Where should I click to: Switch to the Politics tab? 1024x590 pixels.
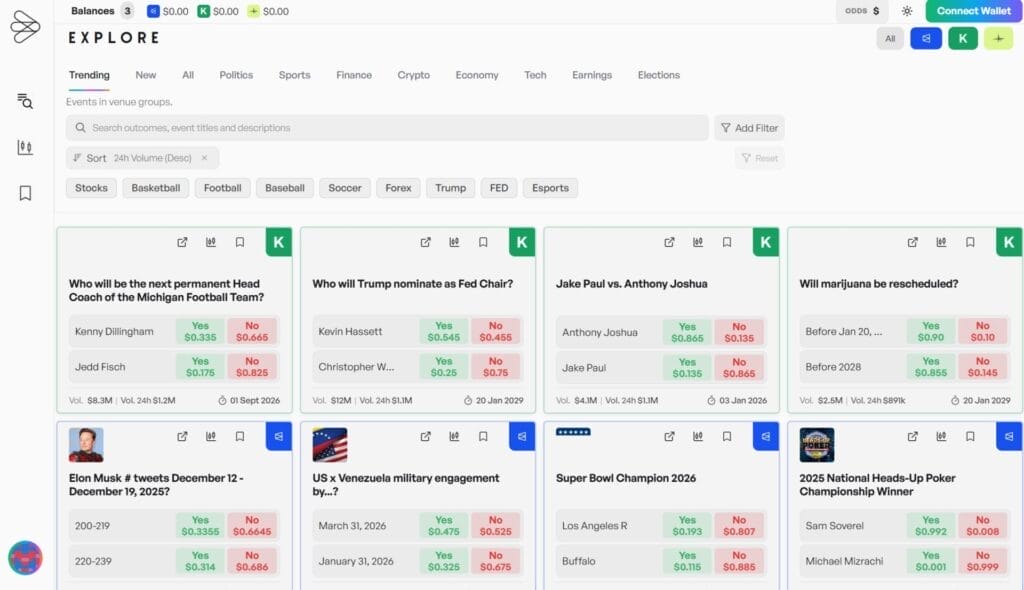pyautogui.click(x=236, y=75)
